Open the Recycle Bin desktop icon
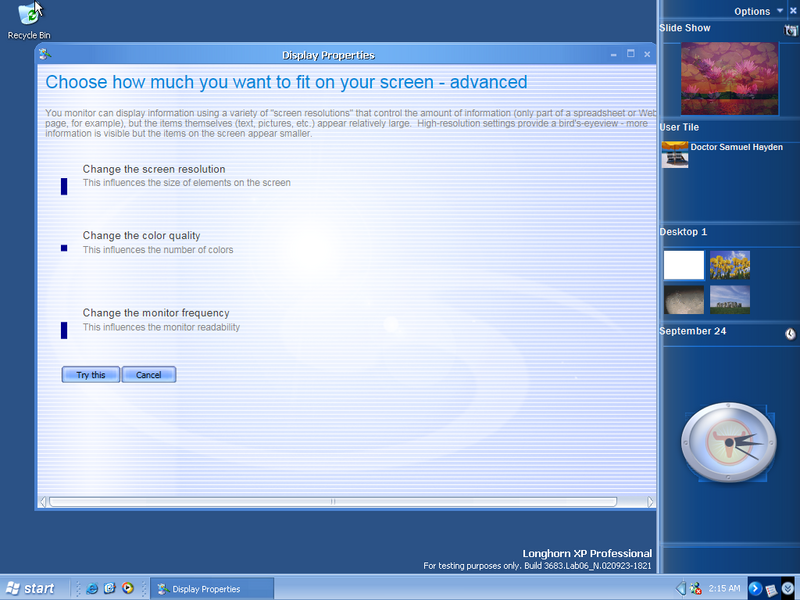800x600 pixels. pyautogui.click(x=29, y=20)
